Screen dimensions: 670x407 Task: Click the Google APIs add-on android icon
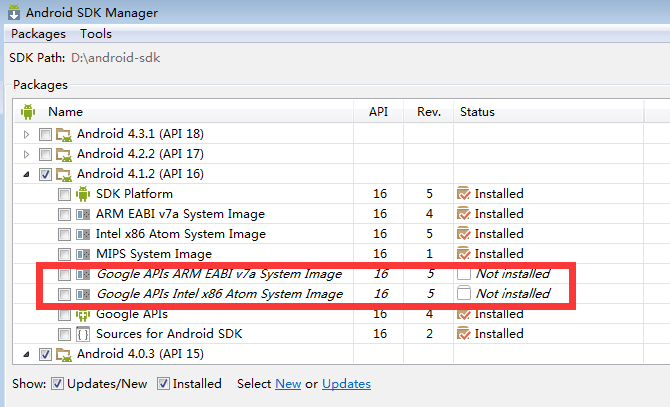83,315
